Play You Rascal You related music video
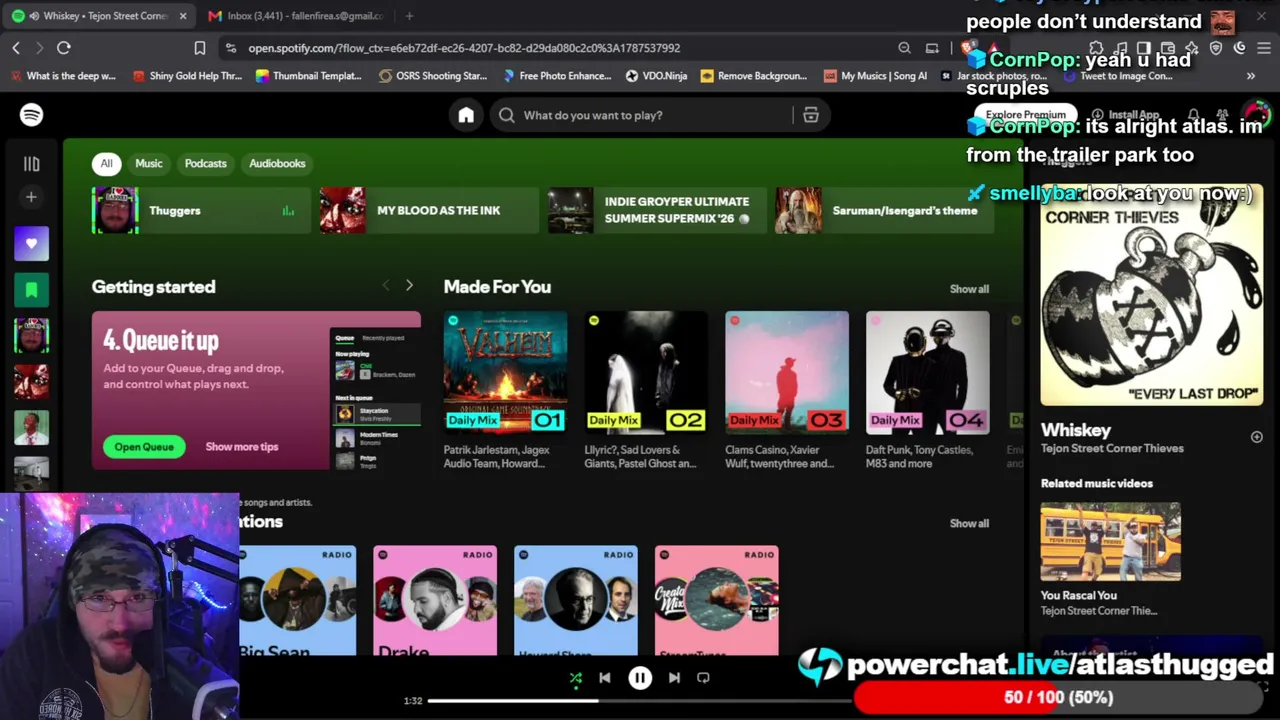 tap(1110, 541)
